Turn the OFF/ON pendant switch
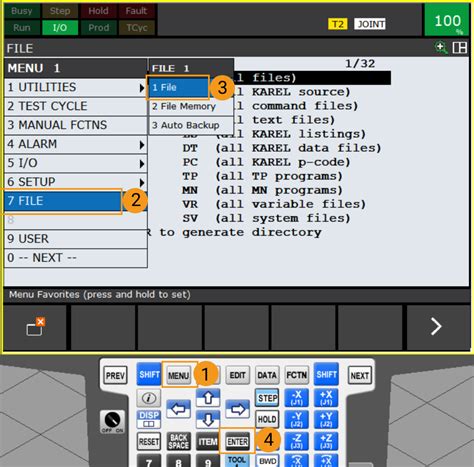The width and height of the screenshot is (474, 467). click(x=112, y=421)
